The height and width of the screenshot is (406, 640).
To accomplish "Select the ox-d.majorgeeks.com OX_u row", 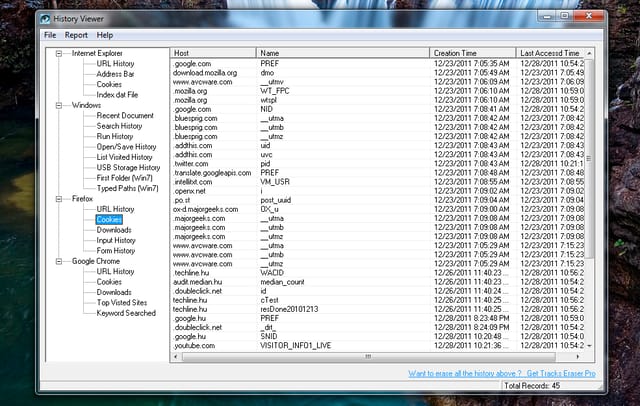I will point(378,209).
